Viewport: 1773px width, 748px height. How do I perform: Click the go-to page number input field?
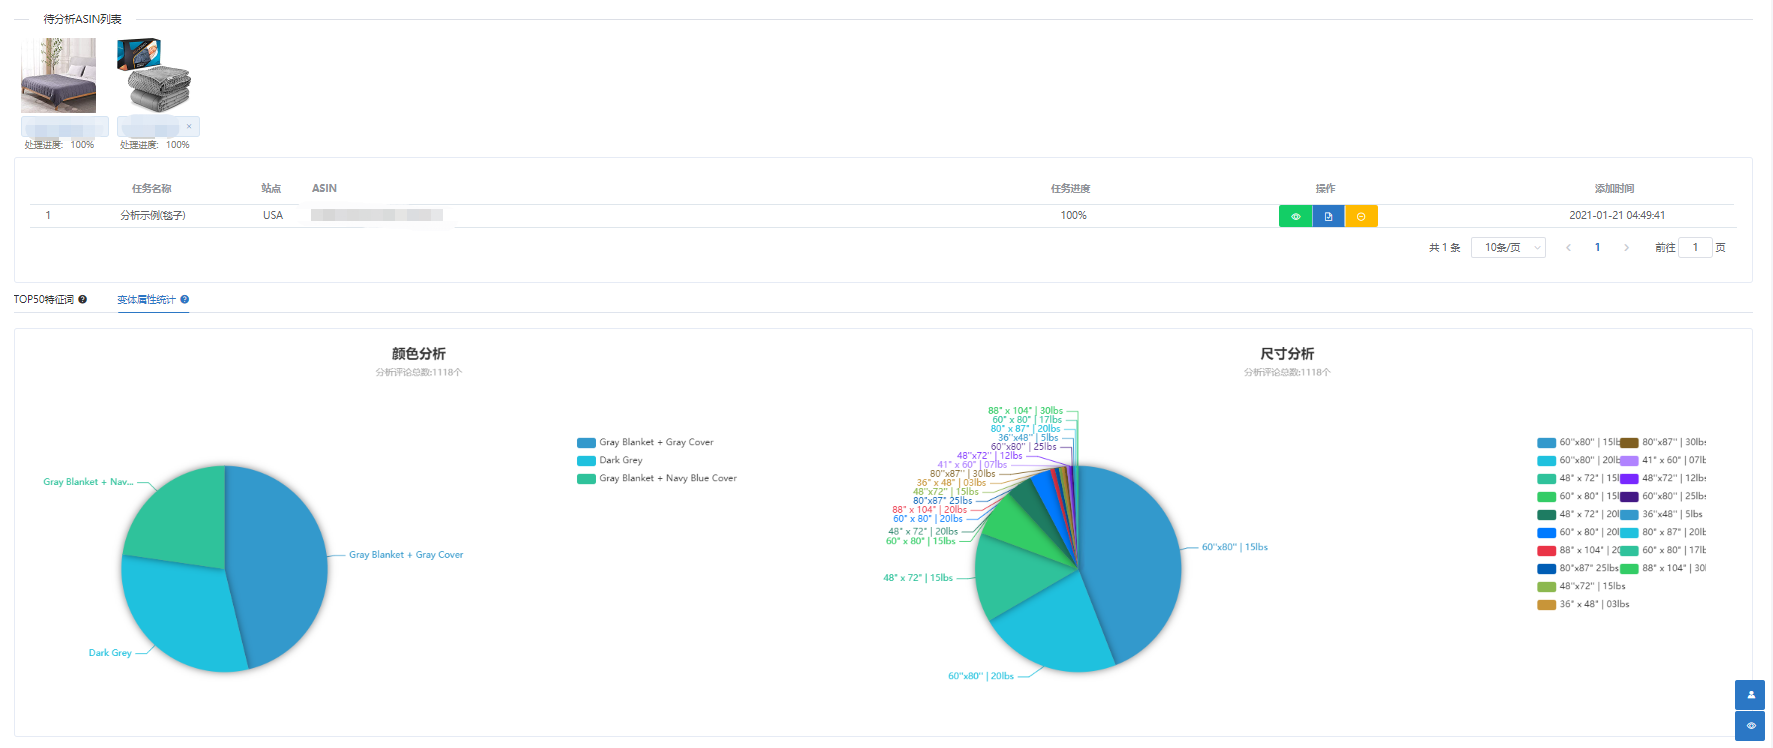pyautogui.click(x=1695, y=247)
